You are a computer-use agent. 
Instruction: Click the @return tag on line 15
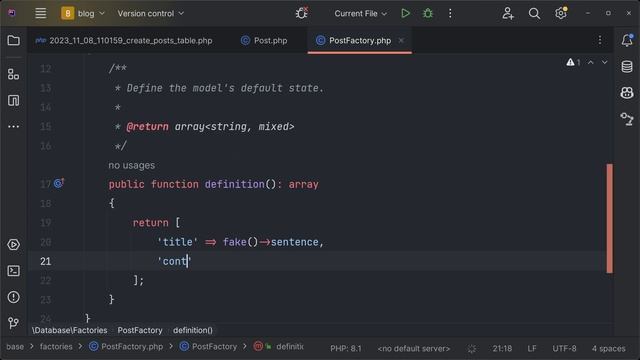tap(147, 127)
